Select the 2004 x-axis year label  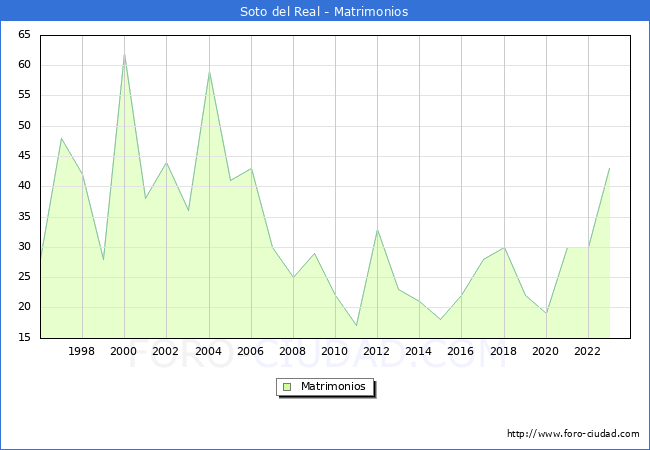(208, 351)
